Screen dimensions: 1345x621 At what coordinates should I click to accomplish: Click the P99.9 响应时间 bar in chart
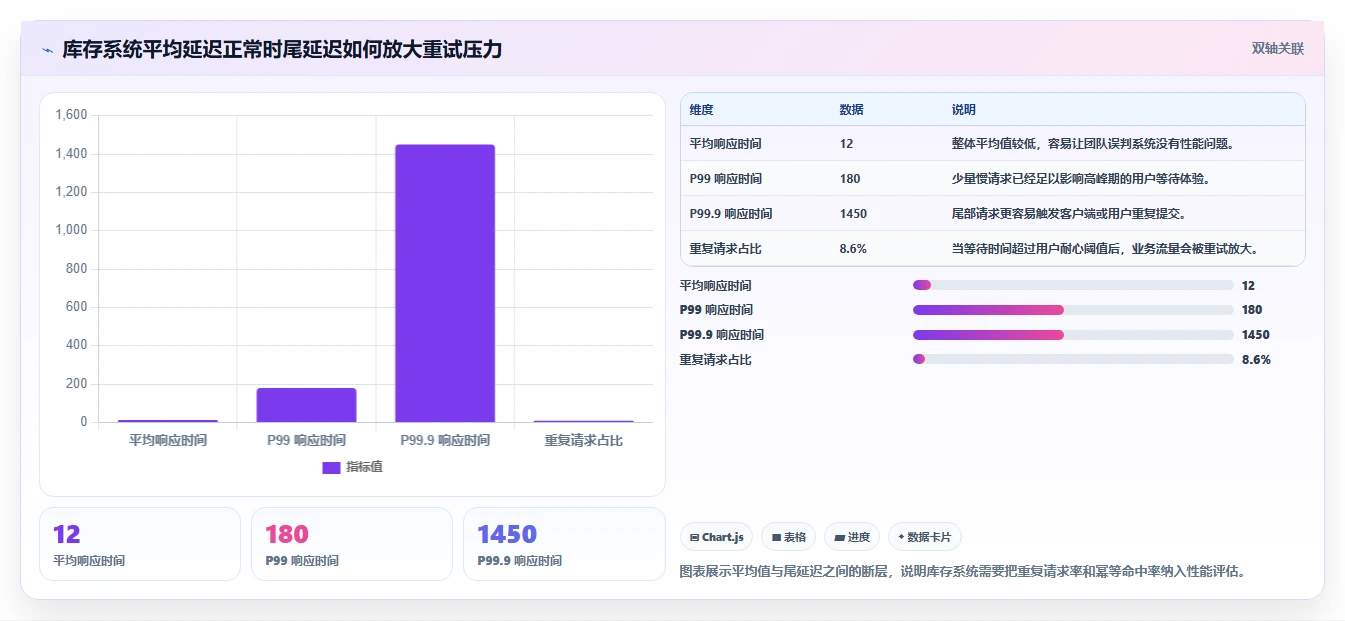tap(445, 283)
